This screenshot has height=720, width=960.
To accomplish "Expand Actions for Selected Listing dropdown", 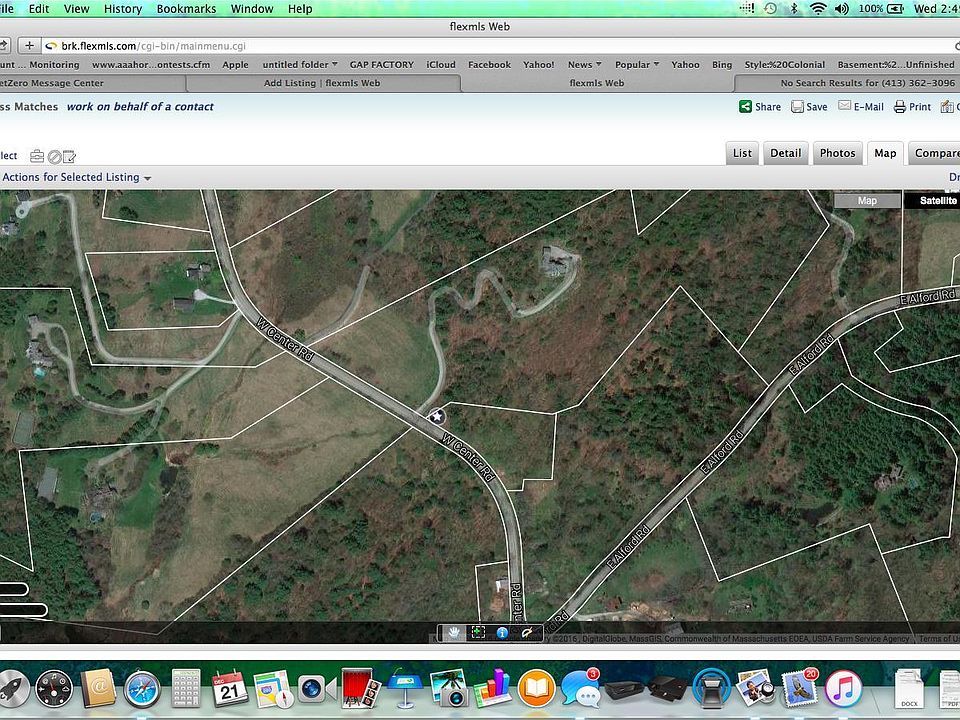I will pyautogui.click(x=77, y=178).
